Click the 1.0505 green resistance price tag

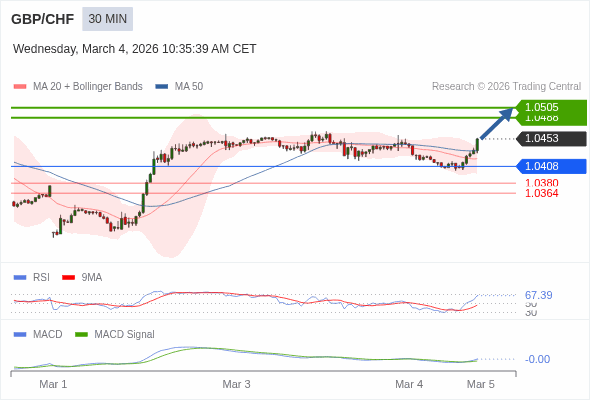pos(551,107)
